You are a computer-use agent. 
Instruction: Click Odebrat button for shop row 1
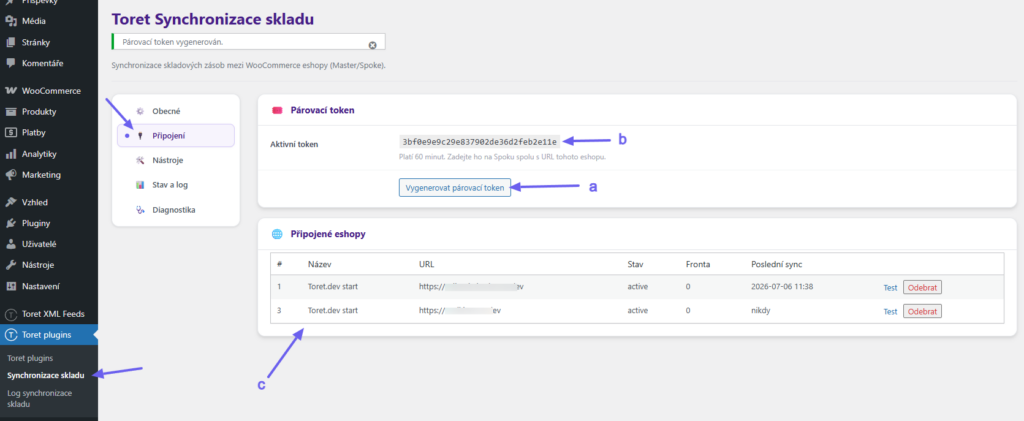click(922, 287)
